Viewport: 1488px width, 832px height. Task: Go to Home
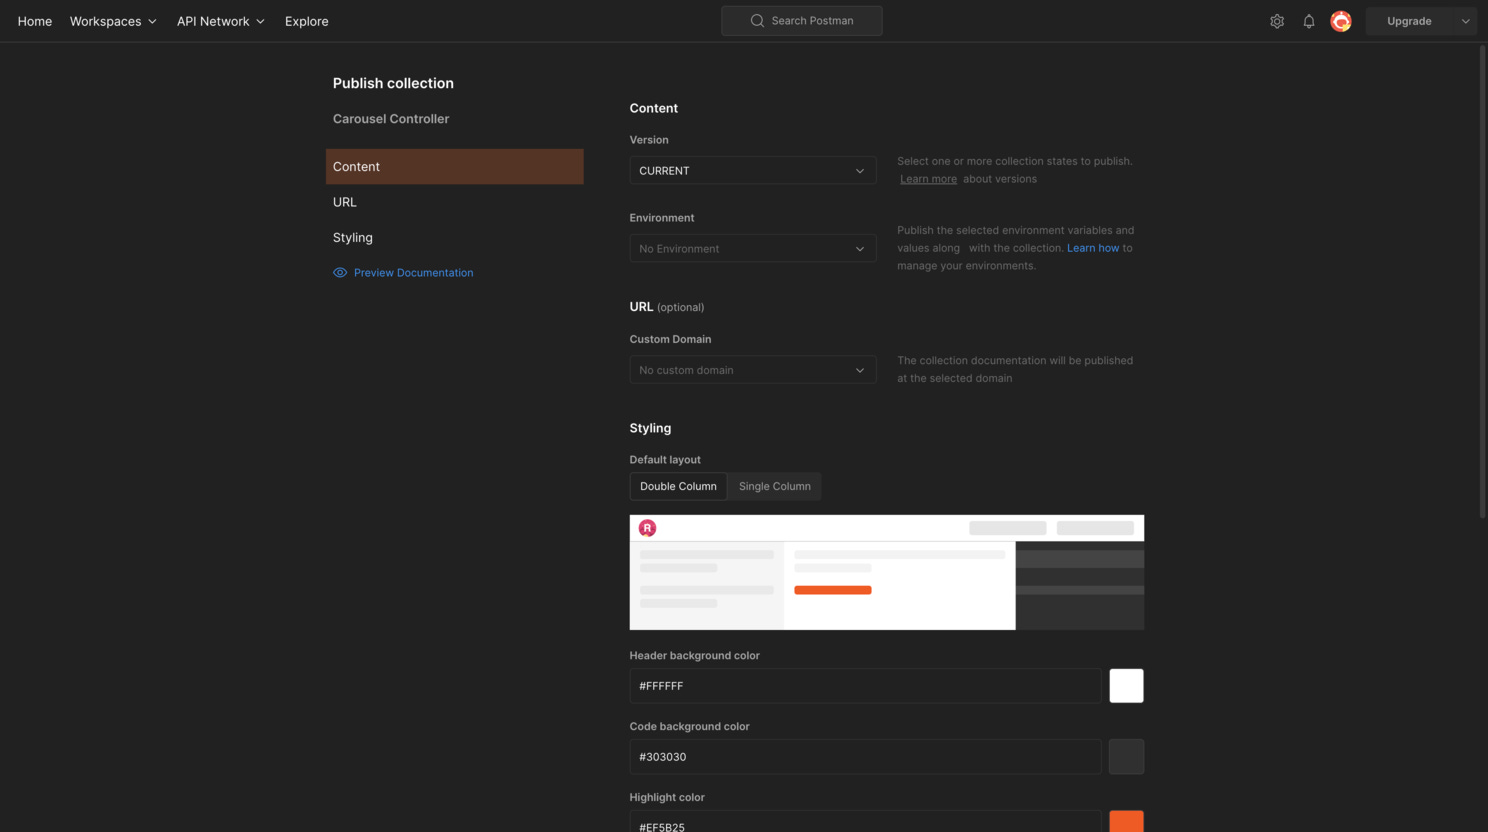click(35, 21)
